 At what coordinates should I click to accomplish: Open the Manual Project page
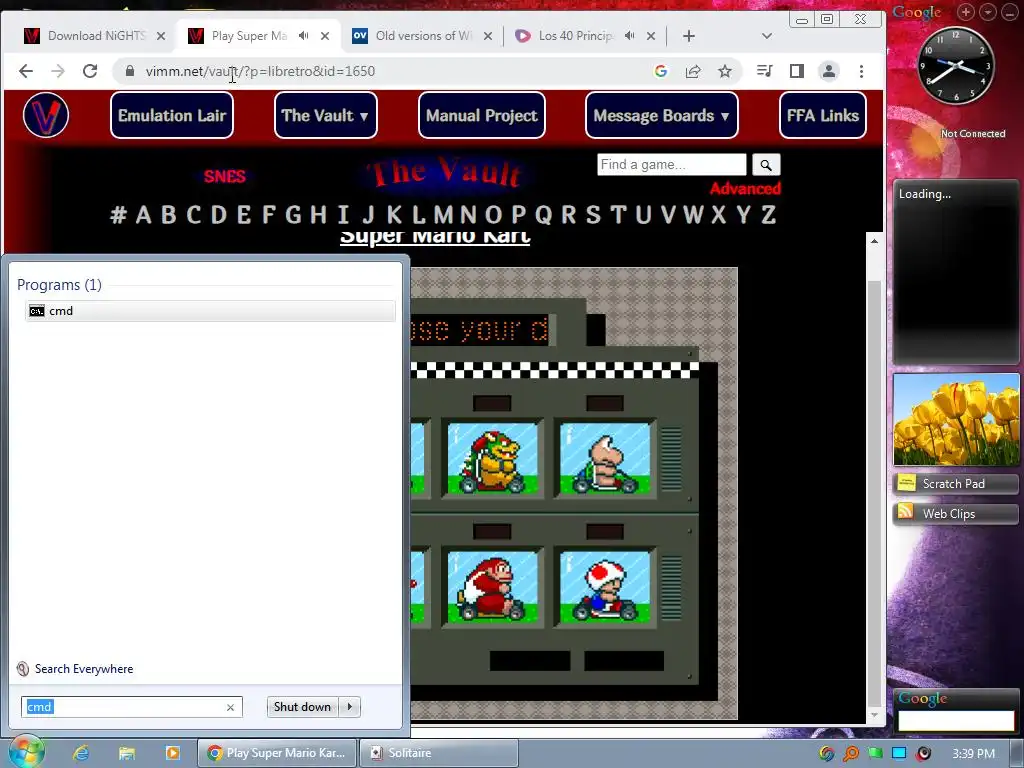481,116
